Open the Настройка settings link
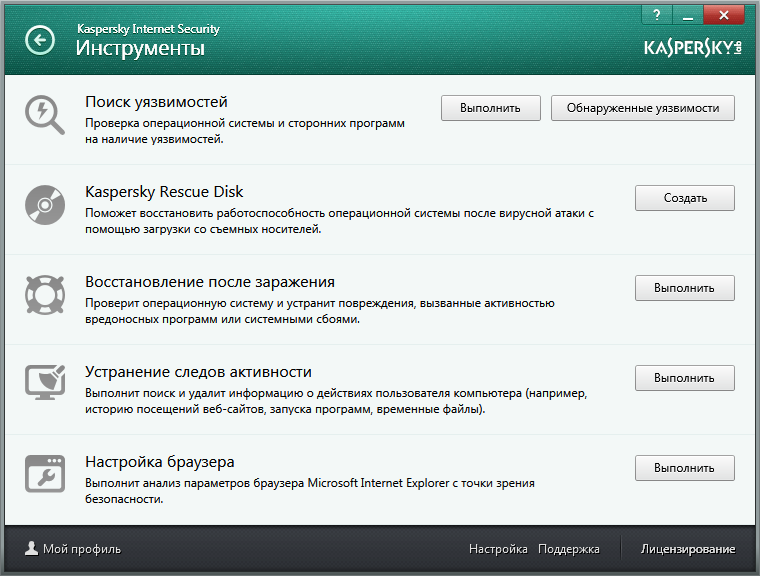This screenshot has width=760, height=576. coord(498,549)
